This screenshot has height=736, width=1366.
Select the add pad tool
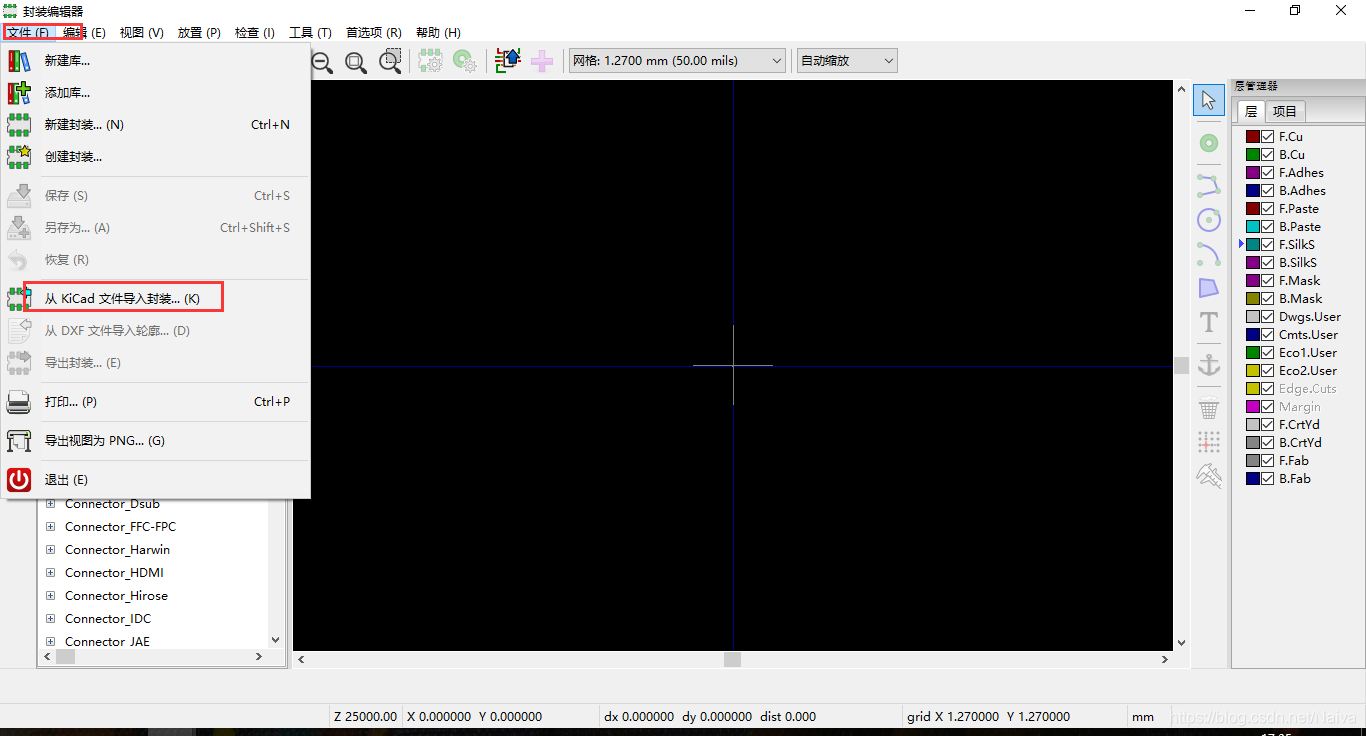pyautogui.click(x=1209, y=144)
